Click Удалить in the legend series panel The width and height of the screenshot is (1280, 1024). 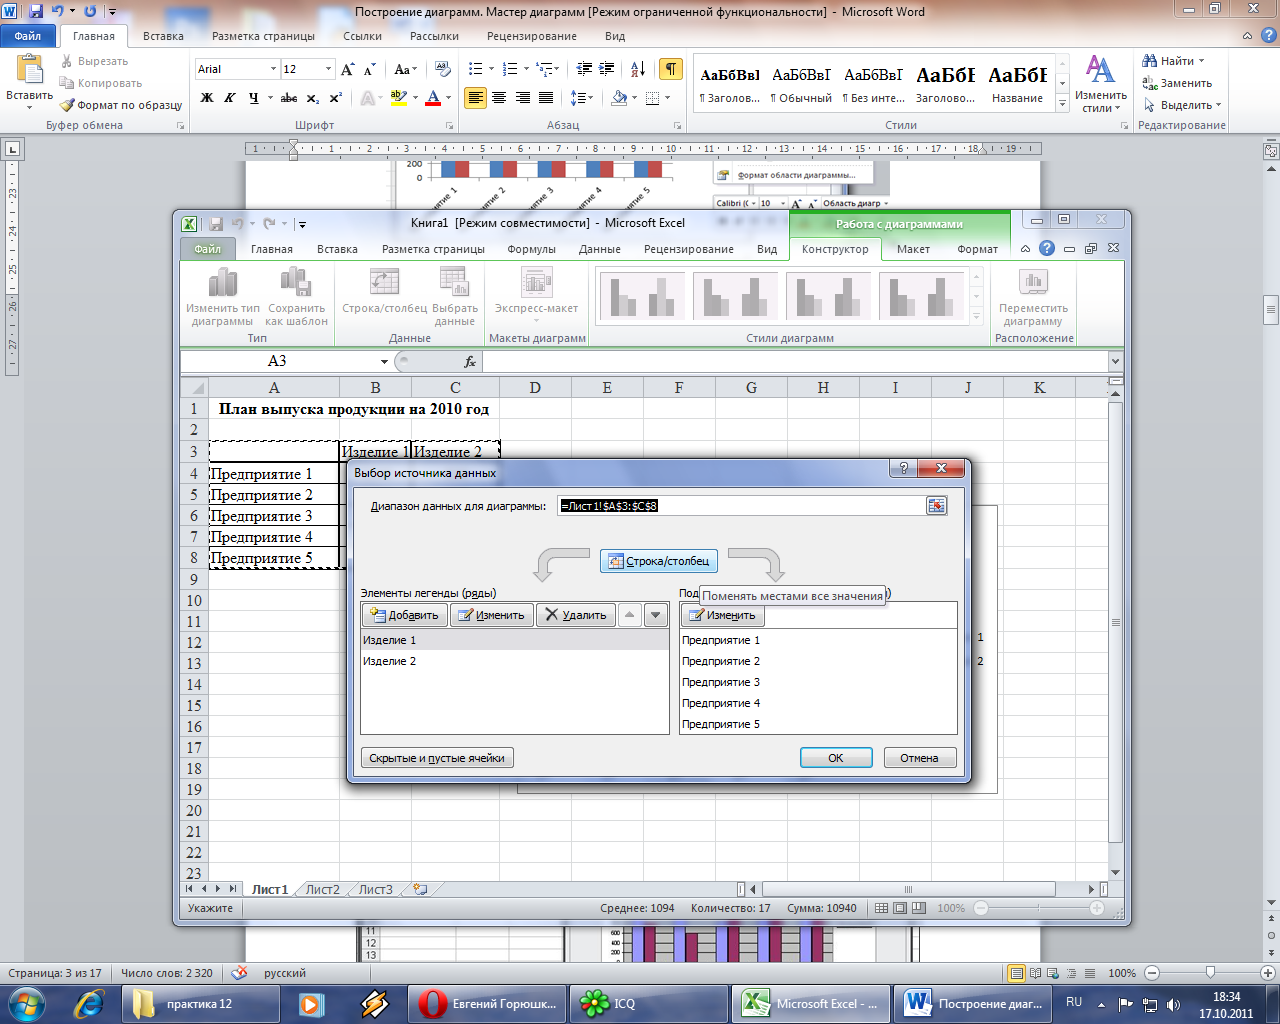(575, 615)
